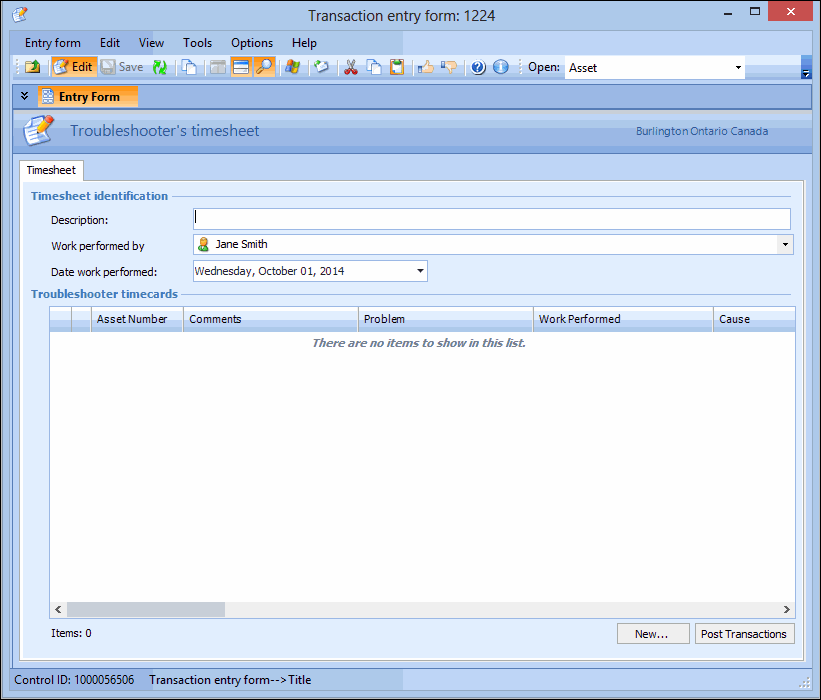Click the magnifying glass search icon
This screenshot has width=821, height=700.
point(264,68)
